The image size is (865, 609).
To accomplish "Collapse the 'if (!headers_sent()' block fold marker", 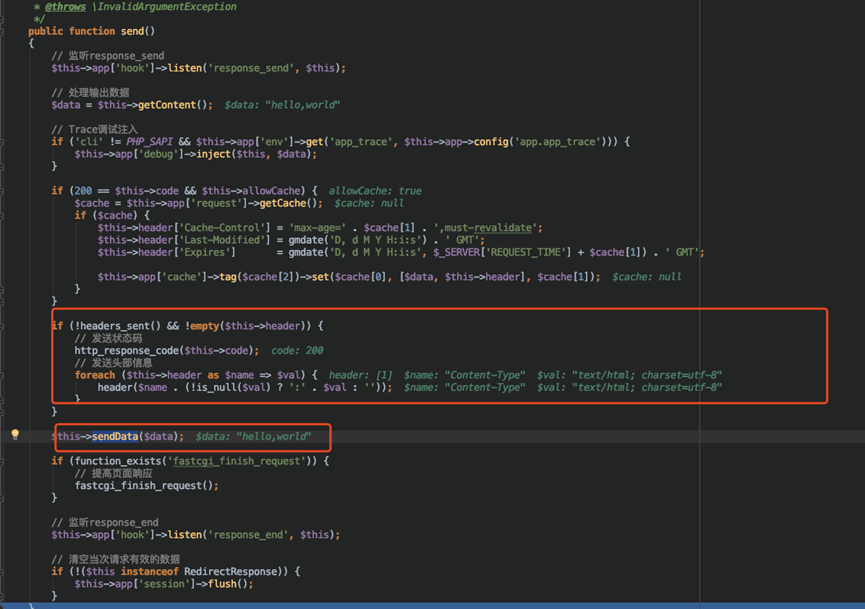I will (x=2, y=326).
